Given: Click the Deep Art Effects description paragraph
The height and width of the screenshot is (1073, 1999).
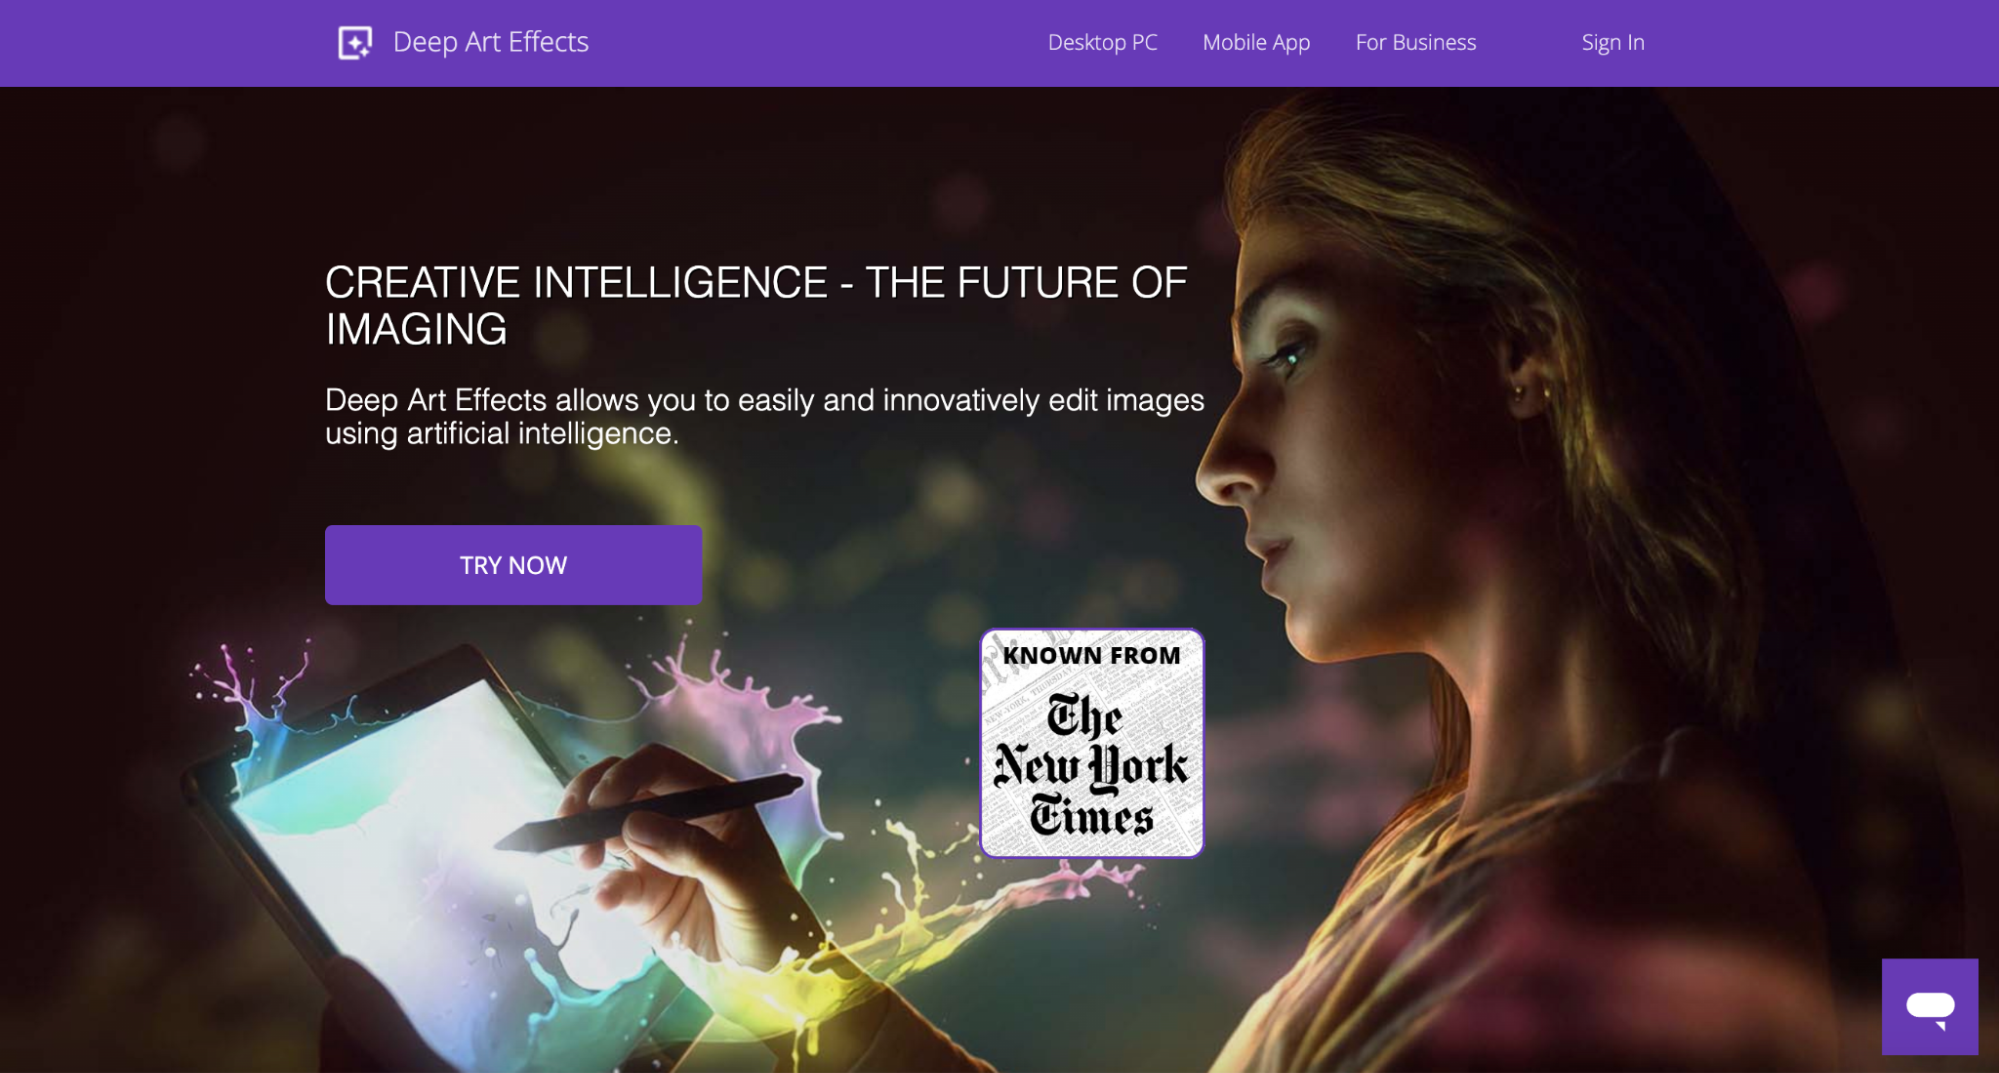Looking at the screenshot, I should pos(765,416).
